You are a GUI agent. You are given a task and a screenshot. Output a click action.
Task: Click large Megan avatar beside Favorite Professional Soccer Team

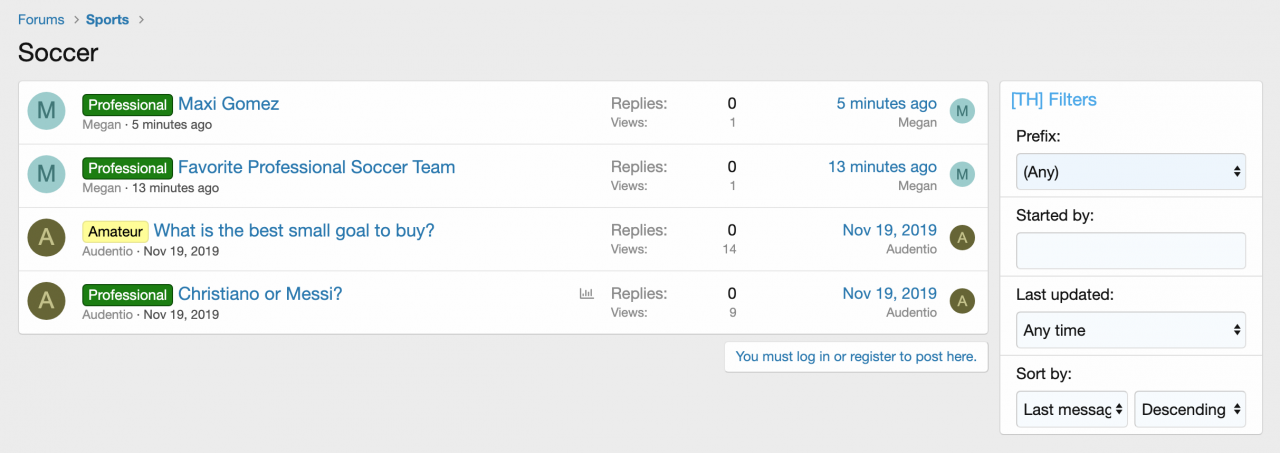(46, 174)
